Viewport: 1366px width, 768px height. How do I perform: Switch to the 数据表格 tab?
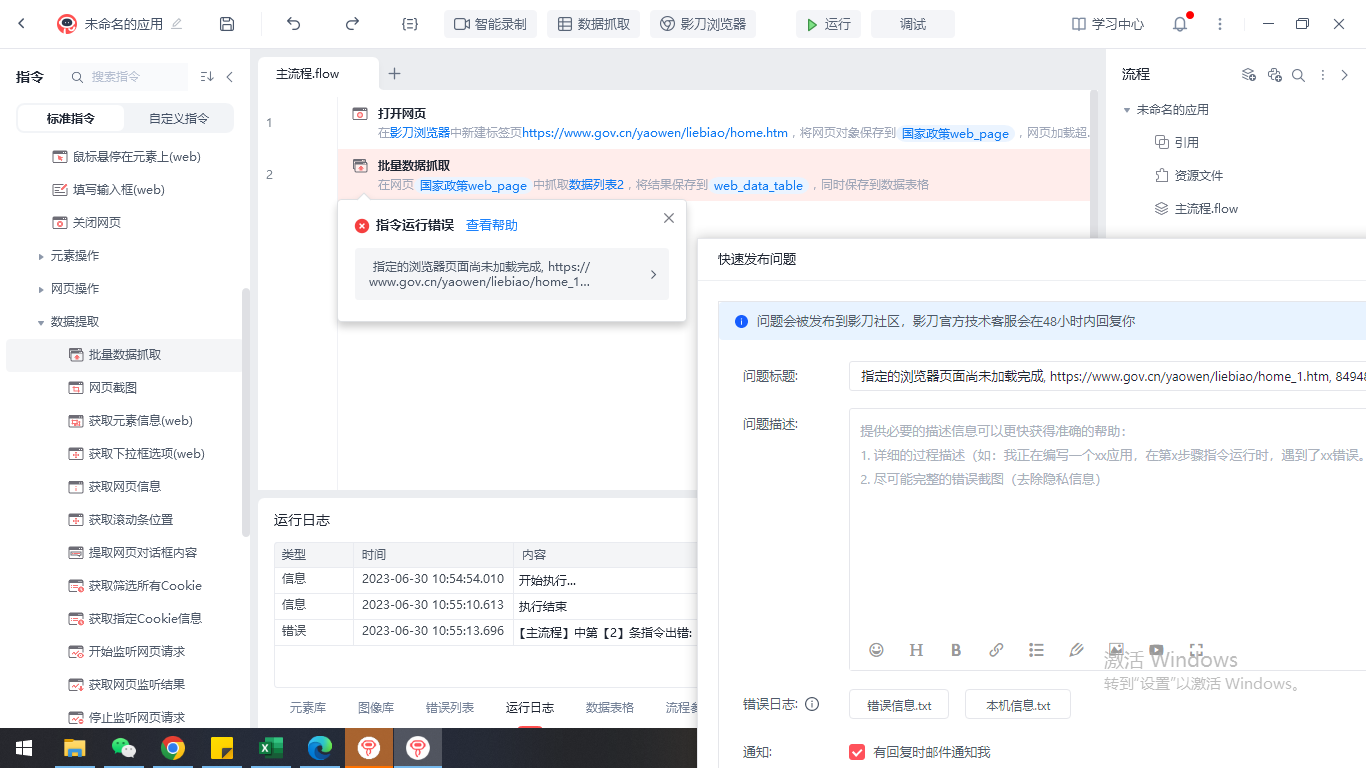point(610,707)
